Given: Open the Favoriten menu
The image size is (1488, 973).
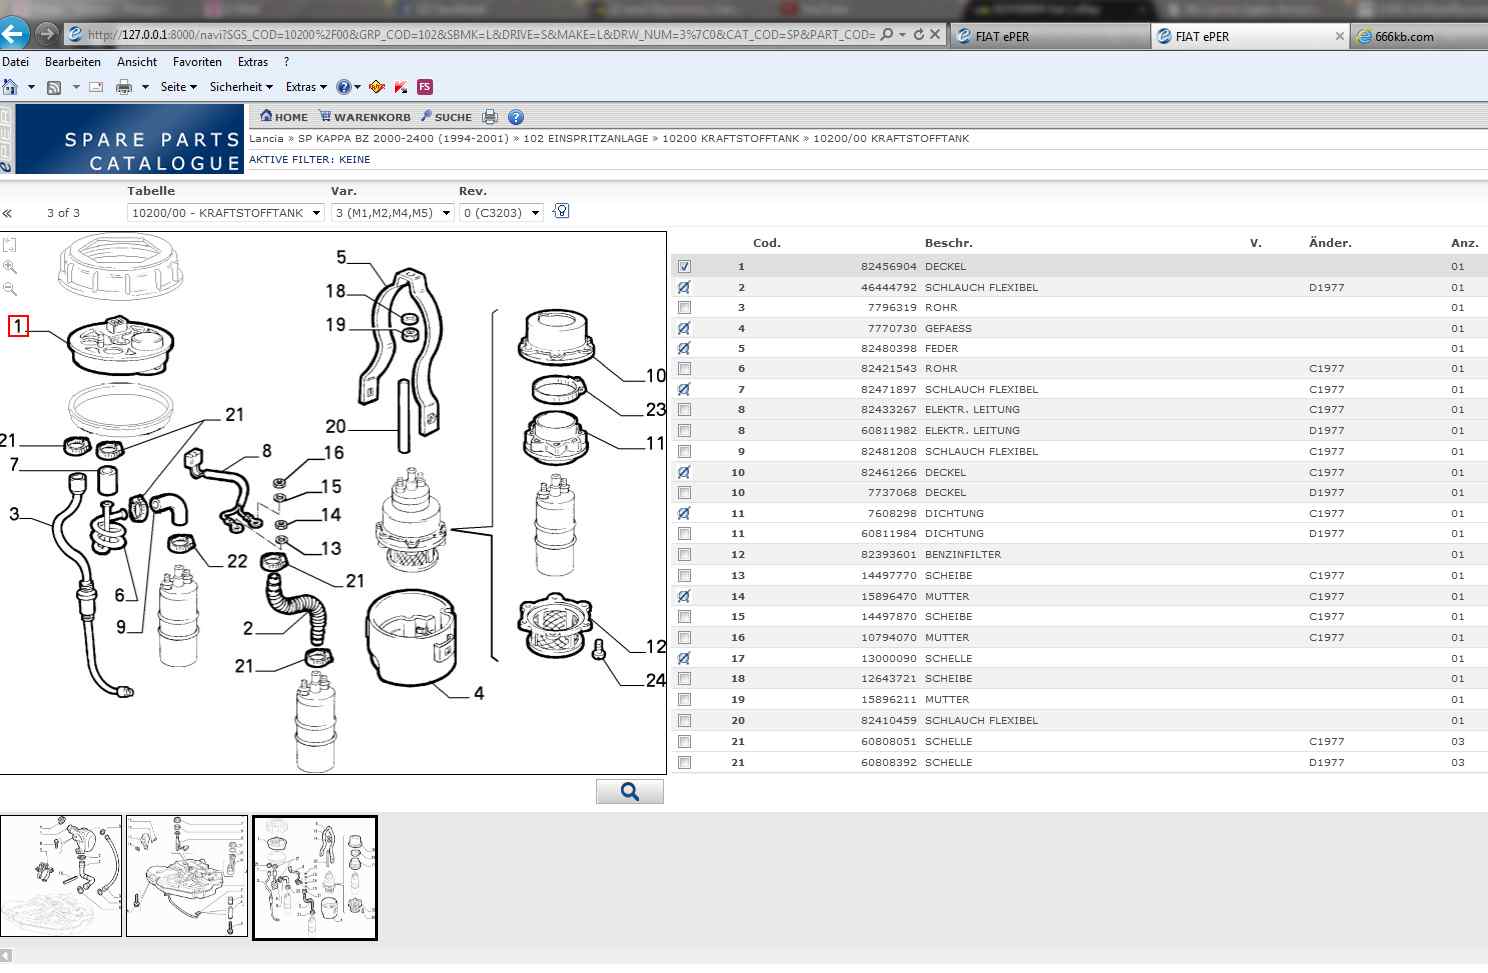Looking at the screenshot, I should [197, 62].
